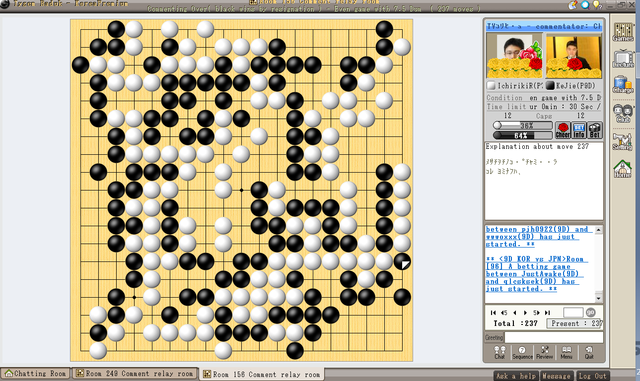Click the 'Explanation about move 237' text
This screenshot has width=640, height=381.
pos(537,147)
